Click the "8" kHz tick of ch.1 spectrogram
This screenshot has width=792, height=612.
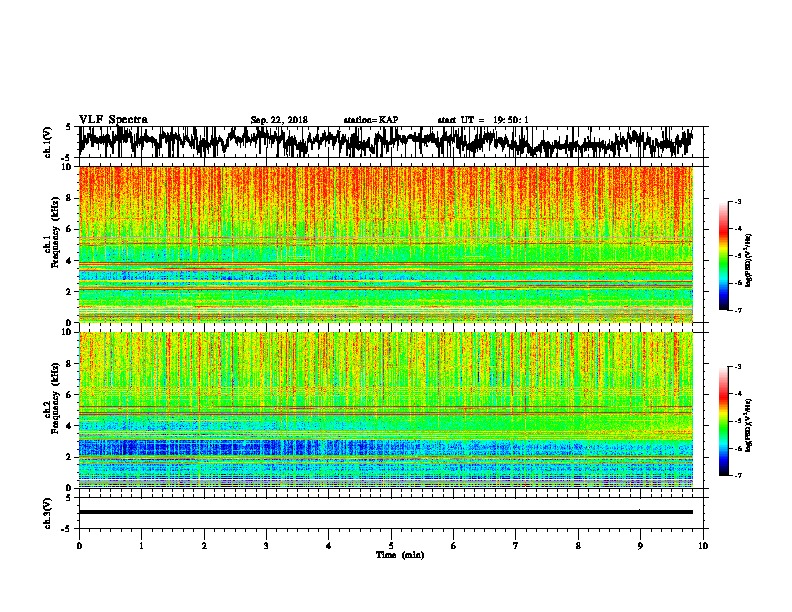[x=71, y=198]
